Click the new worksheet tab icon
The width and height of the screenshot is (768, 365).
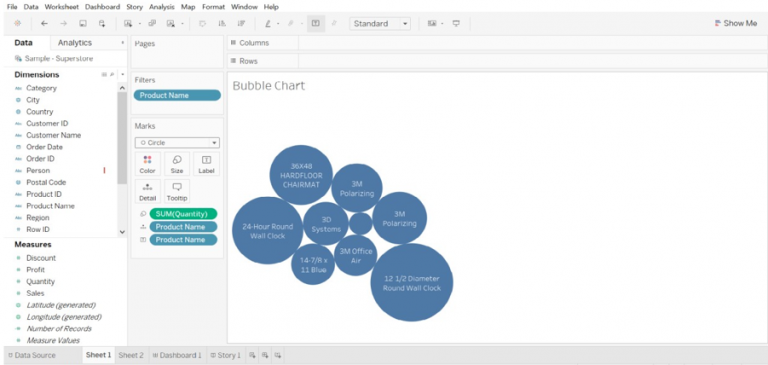coord(252,355)
